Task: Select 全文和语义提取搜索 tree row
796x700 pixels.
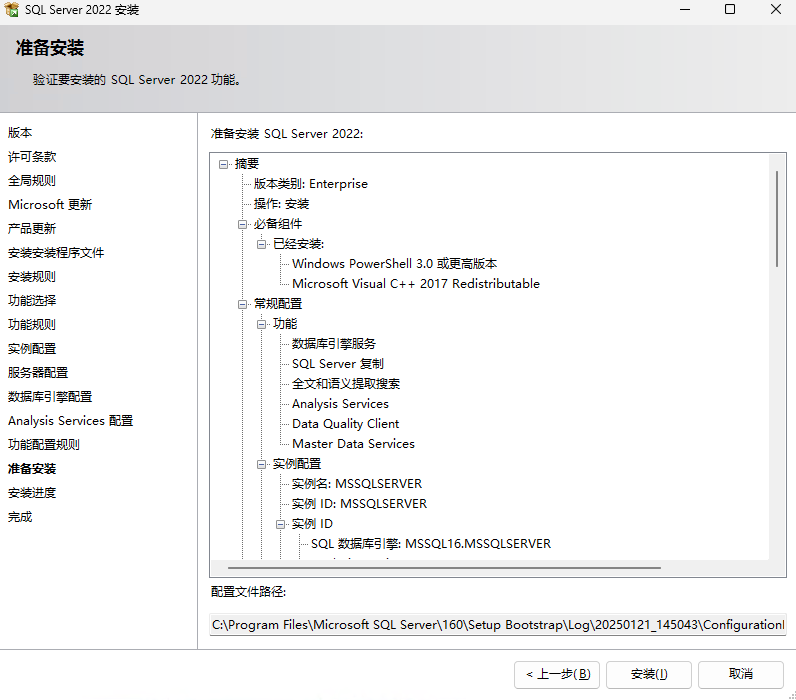Action: [346, 383]
